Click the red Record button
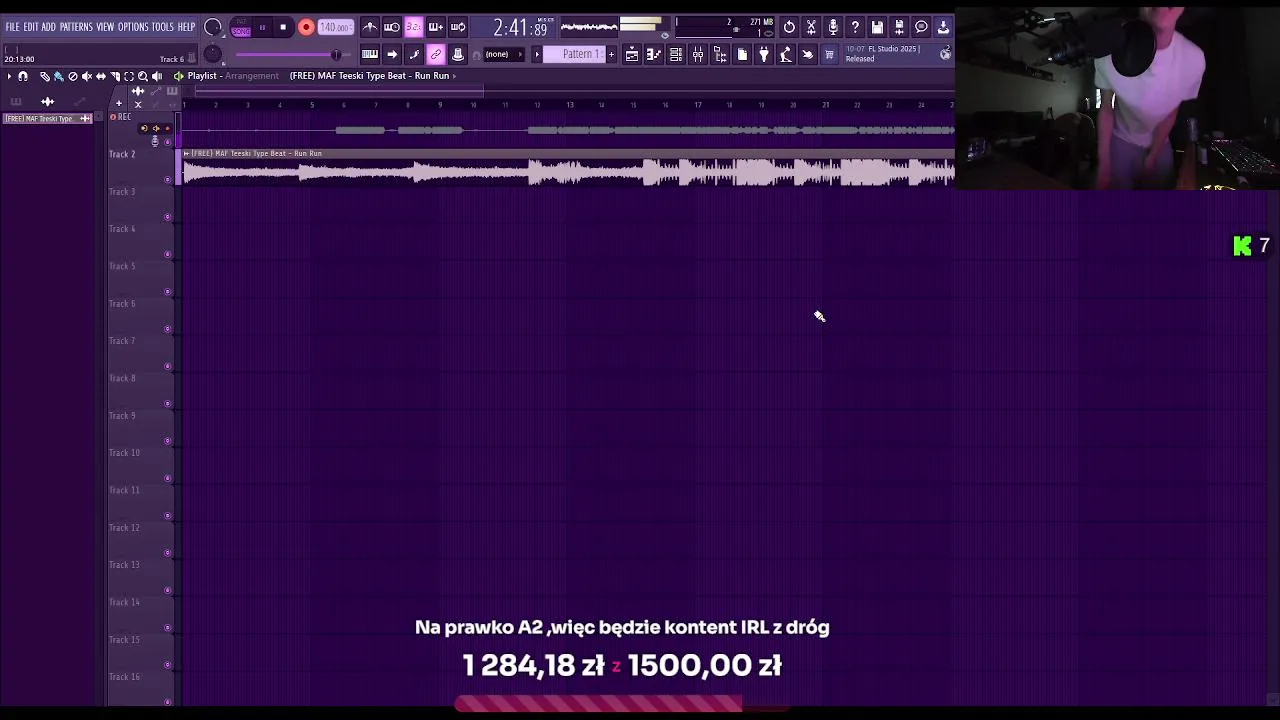 coord(306,27)
